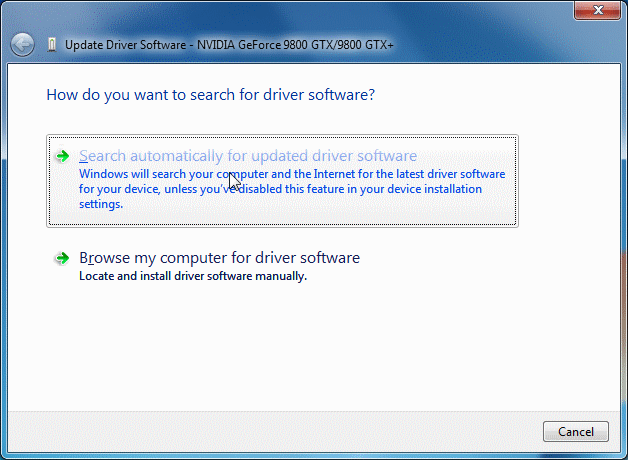Click 'How do you want to search' heading
The width and height of the screenshot is (628, 460).
coord(211,95)
